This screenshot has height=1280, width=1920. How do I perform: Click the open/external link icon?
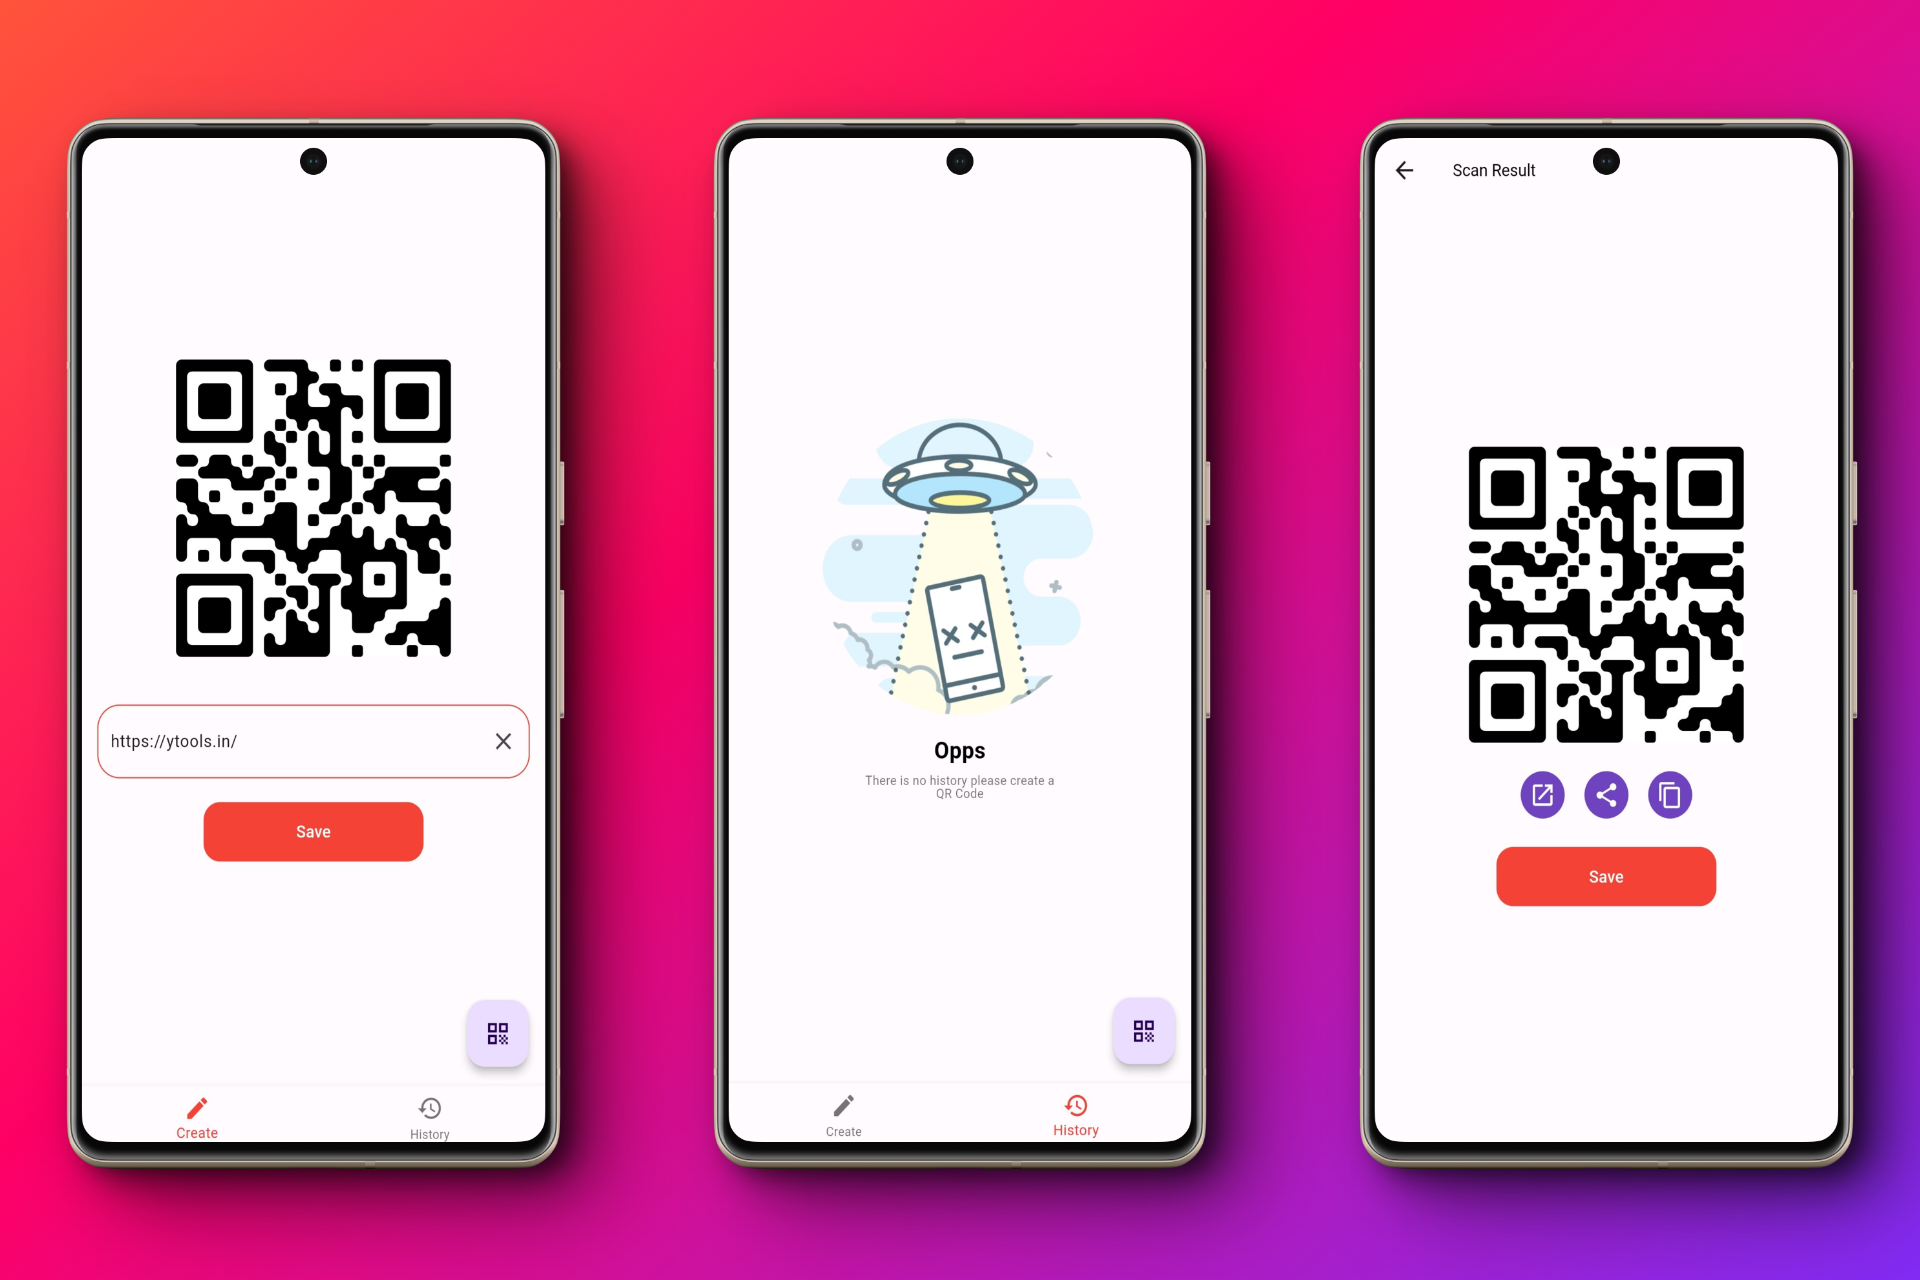(1541, 794)
